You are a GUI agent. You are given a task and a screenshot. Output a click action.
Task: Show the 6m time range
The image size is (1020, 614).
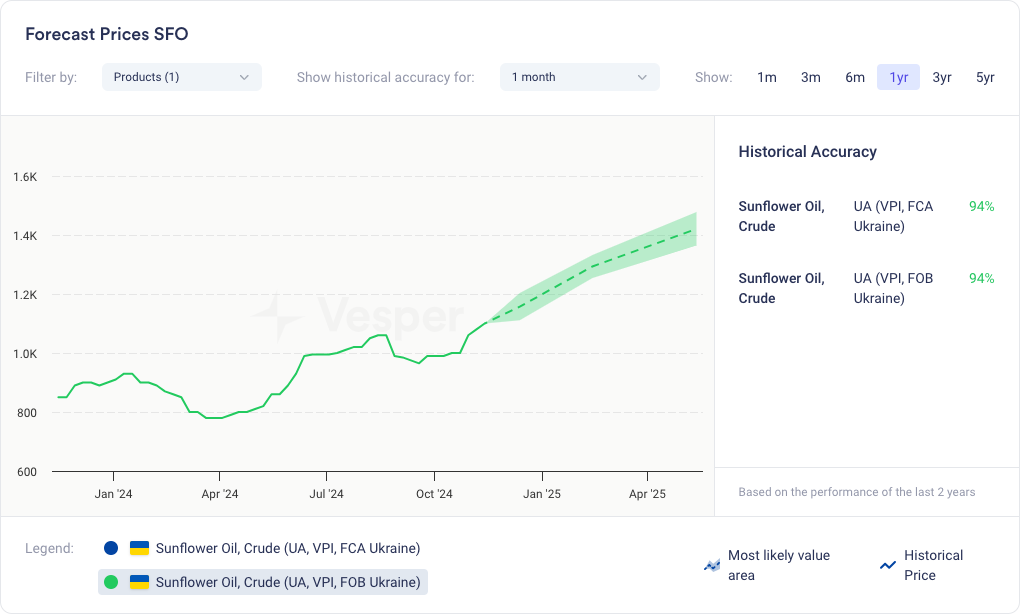pos(855,77)
